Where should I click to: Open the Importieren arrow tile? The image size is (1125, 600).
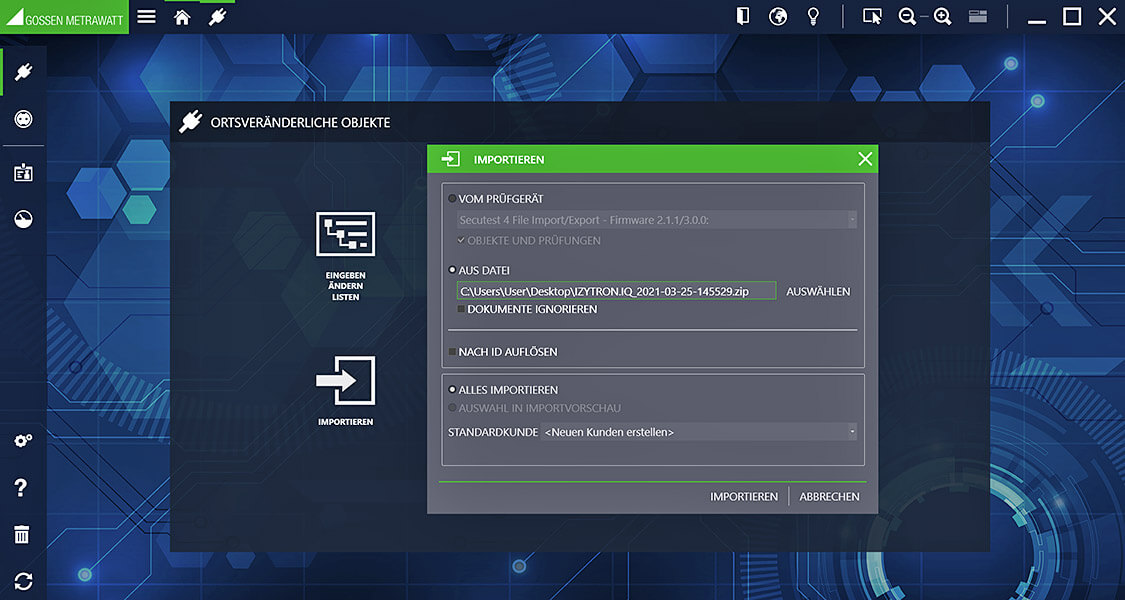345,390
